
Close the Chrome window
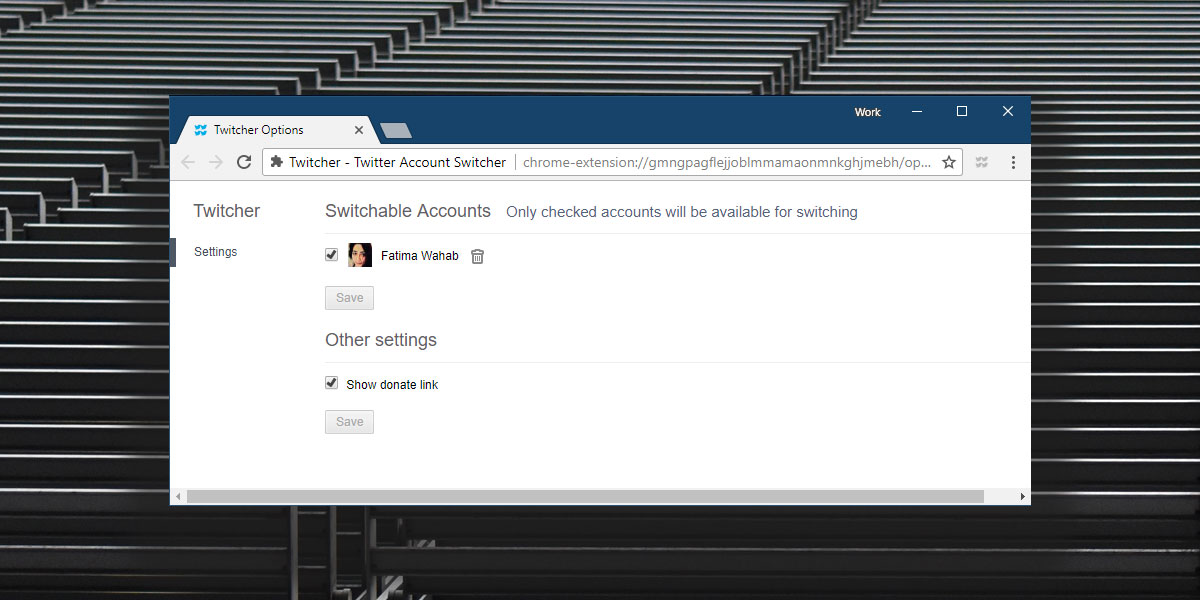tap(1008, 112)
